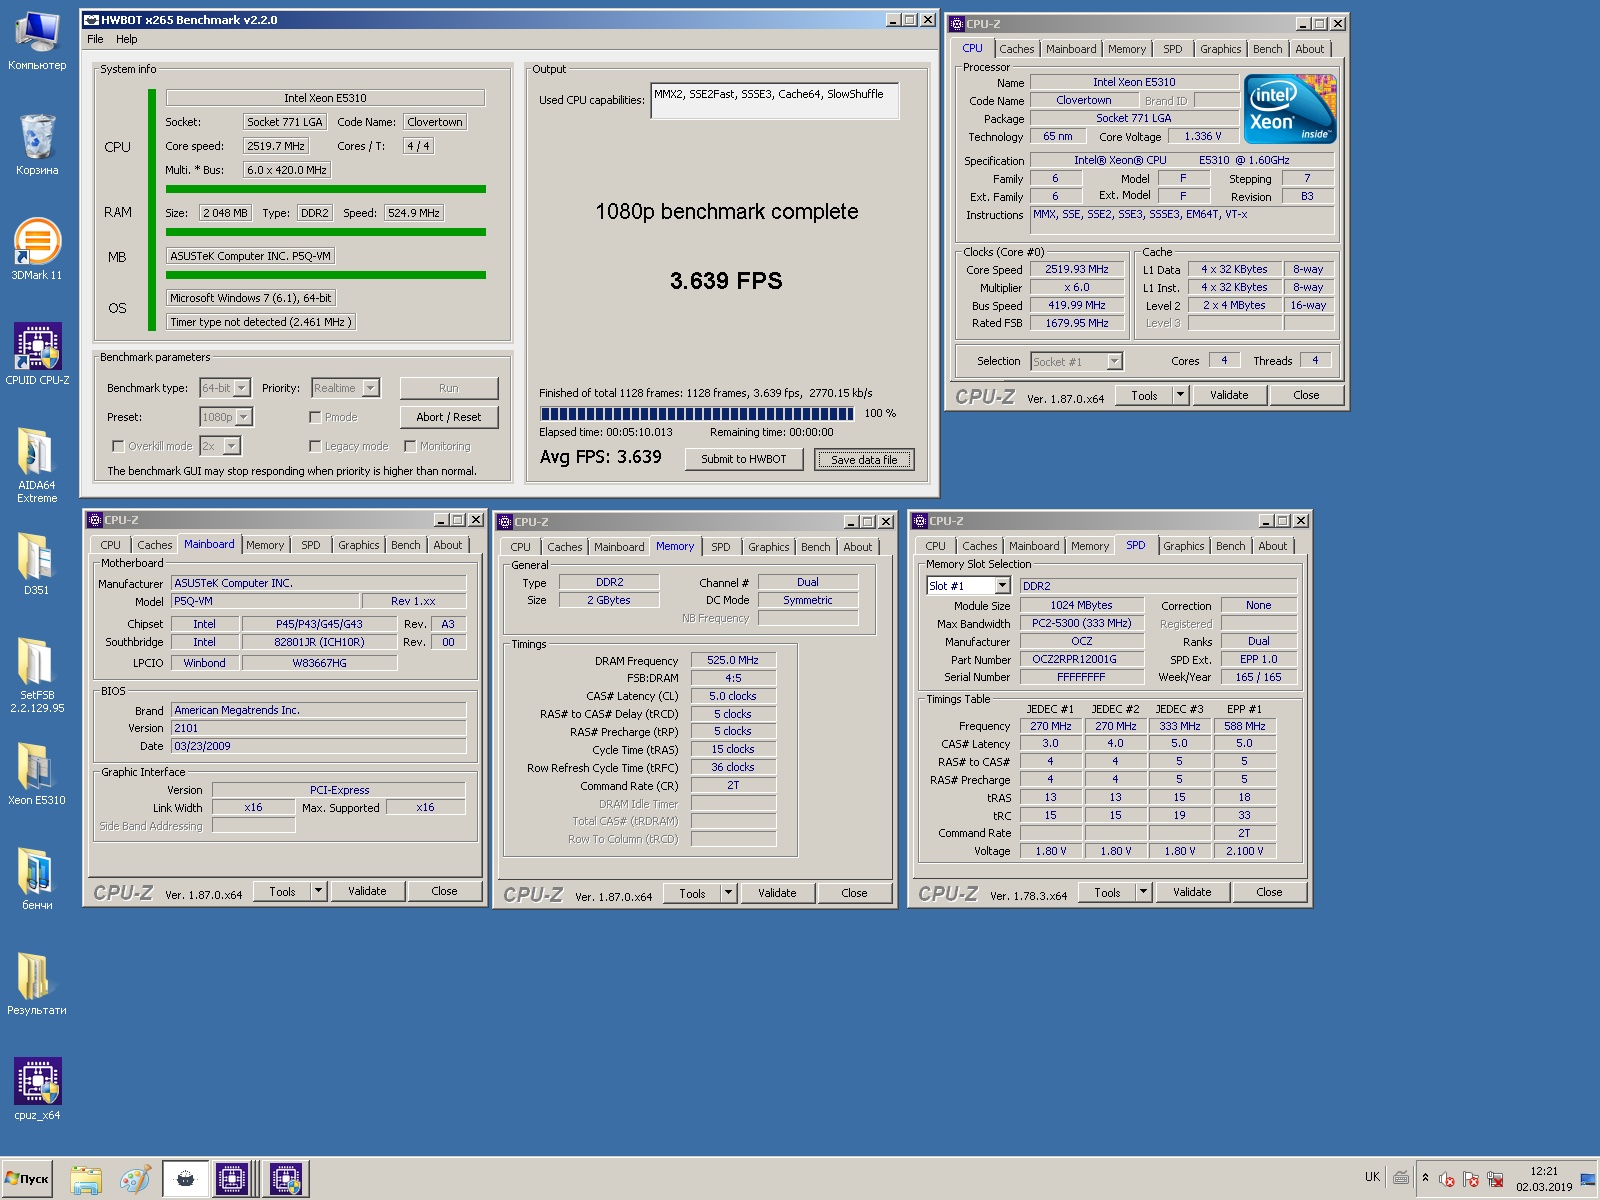Open the Slot #1 memory slot dropdown
The width and height of the screenshot is (1600, 1200).
(x=1002, y=586)
